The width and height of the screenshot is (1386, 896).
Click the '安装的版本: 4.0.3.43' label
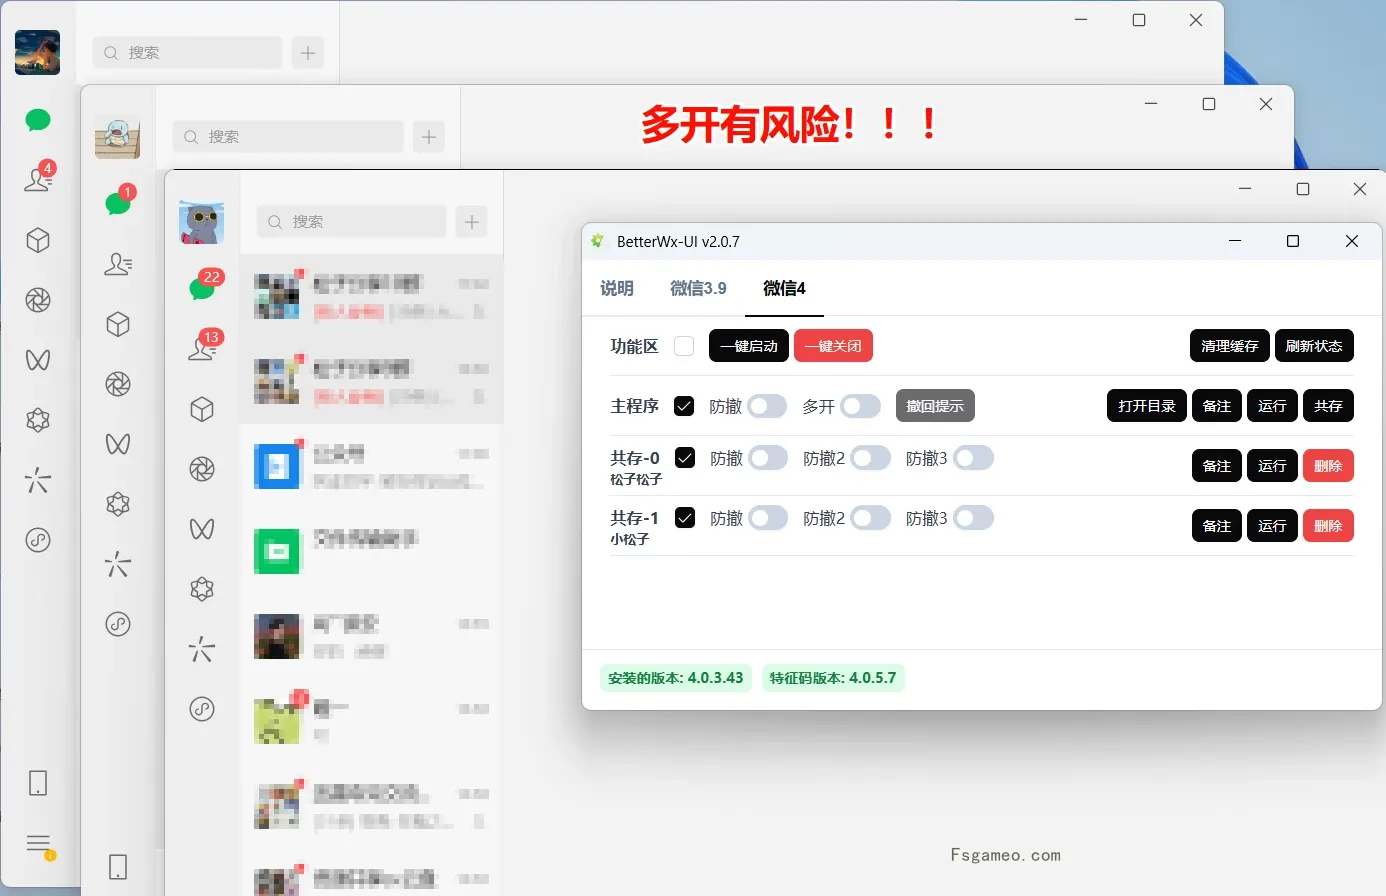pos(676,678)
